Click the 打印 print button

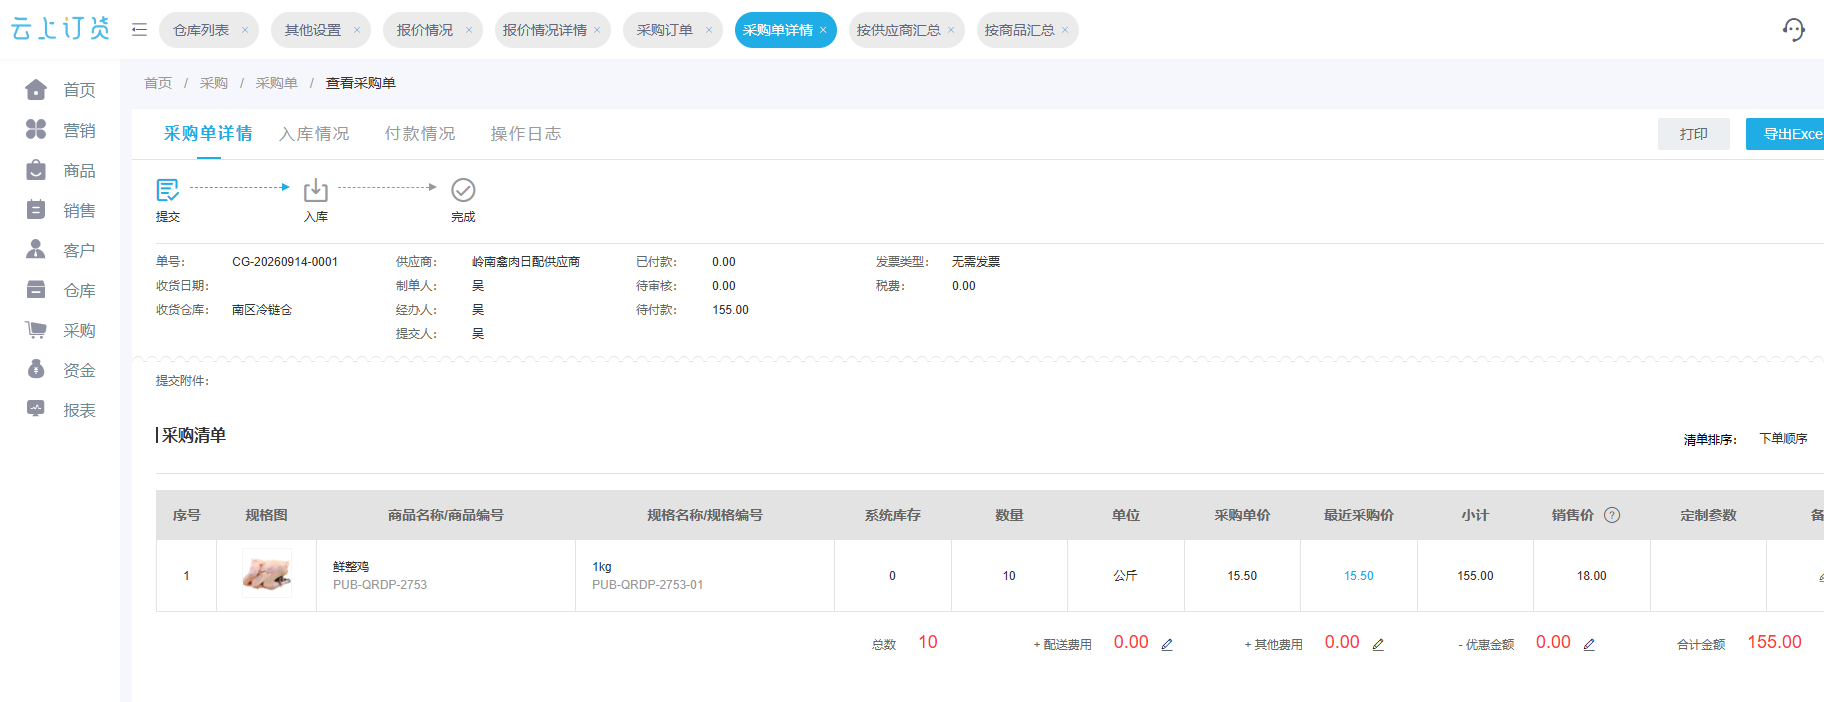coord(1694,134)
